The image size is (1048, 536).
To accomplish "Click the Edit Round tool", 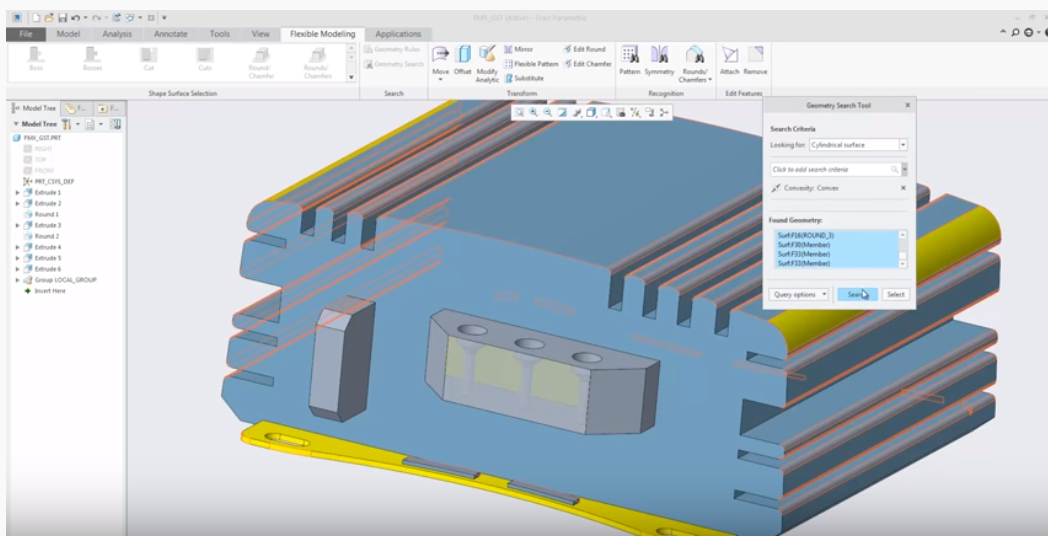I will pos(585,49).
